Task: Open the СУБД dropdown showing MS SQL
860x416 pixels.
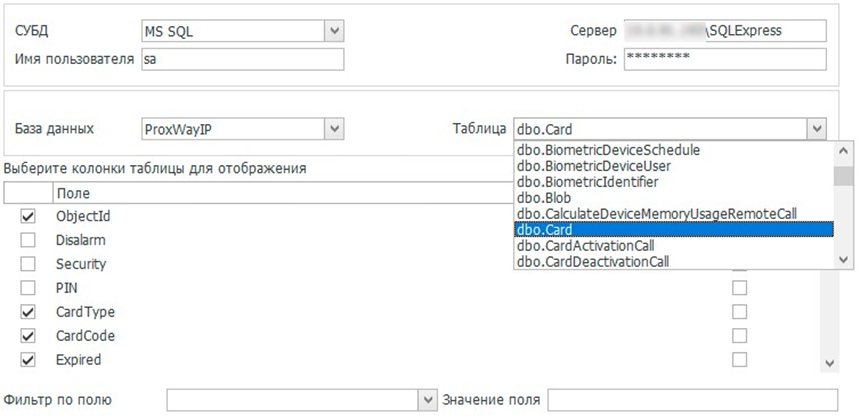Action: (333, 31)
